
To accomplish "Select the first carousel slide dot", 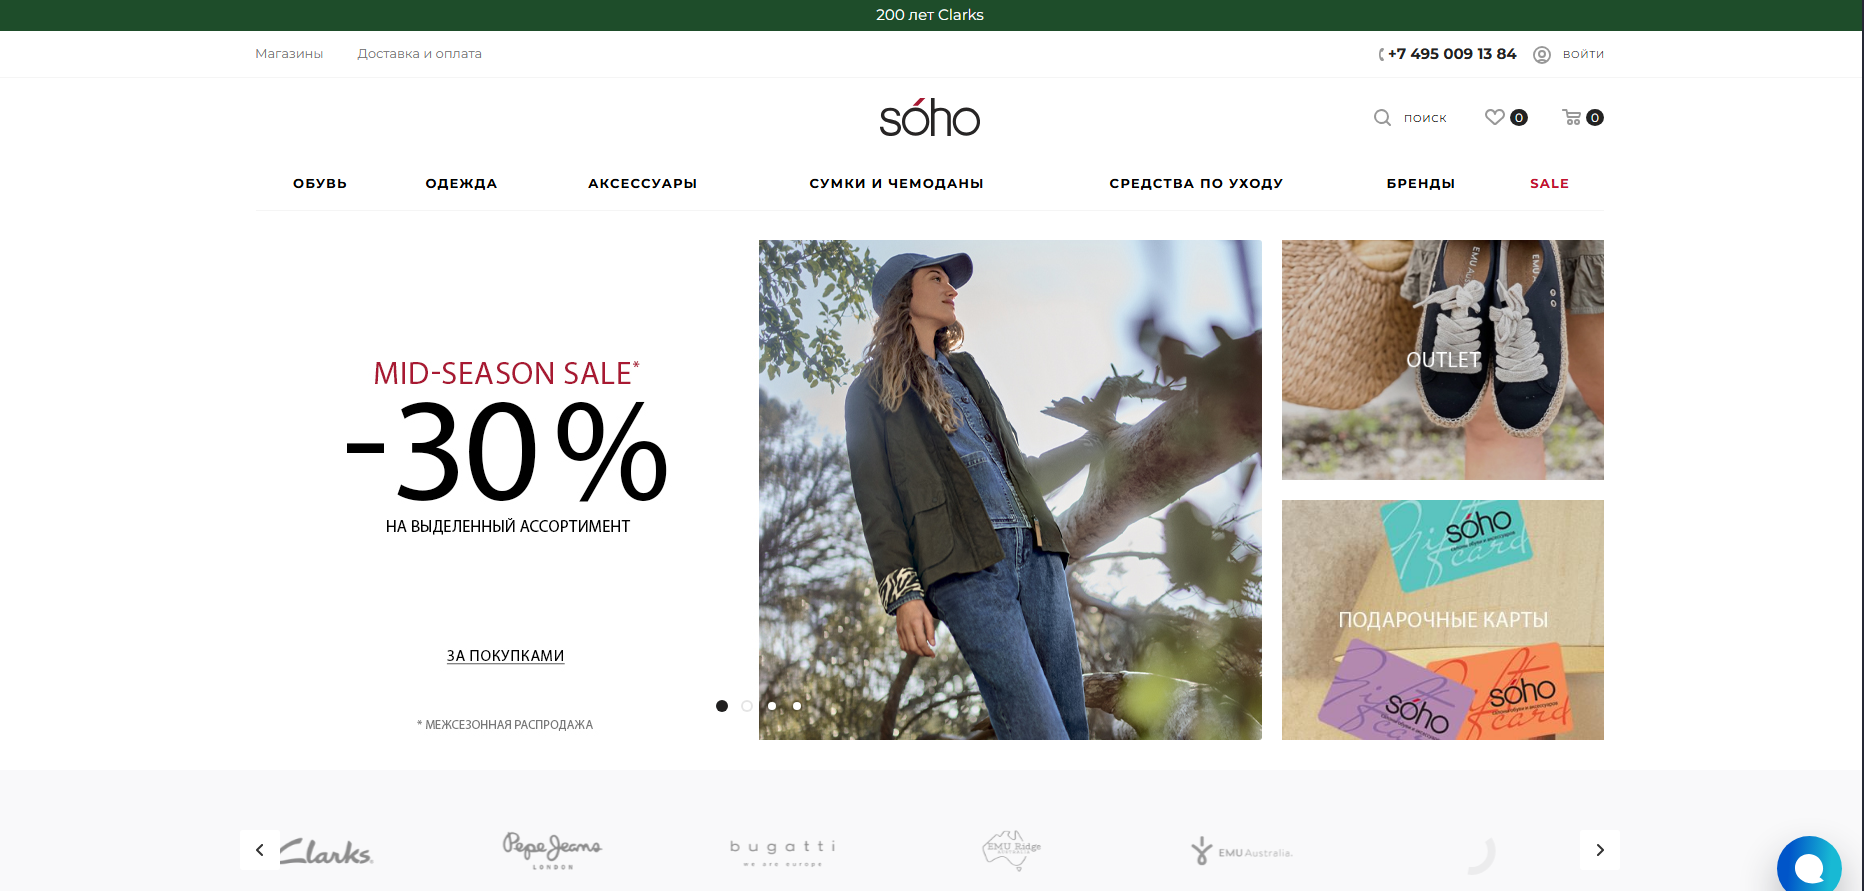I will coord(722,706).
